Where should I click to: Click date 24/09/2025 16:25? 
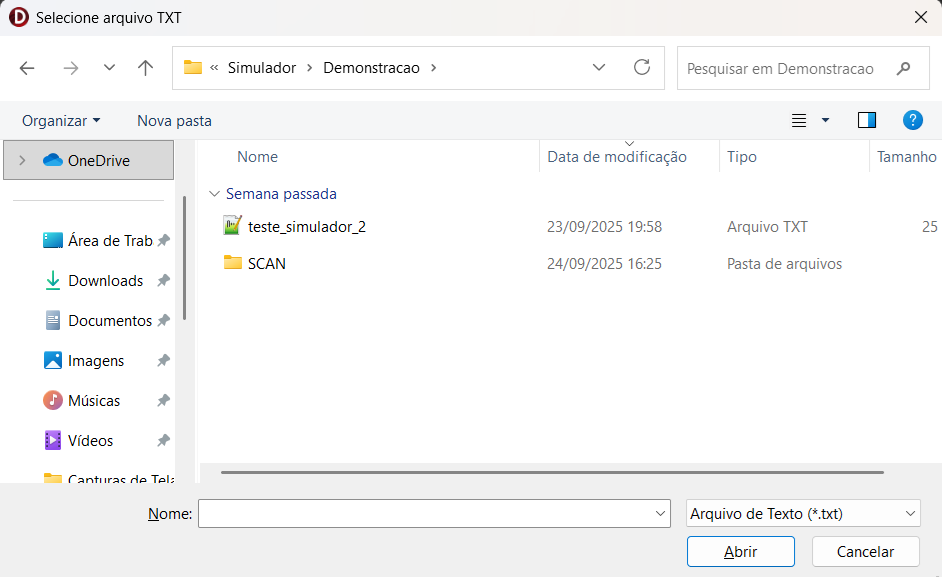coord(604,263)
